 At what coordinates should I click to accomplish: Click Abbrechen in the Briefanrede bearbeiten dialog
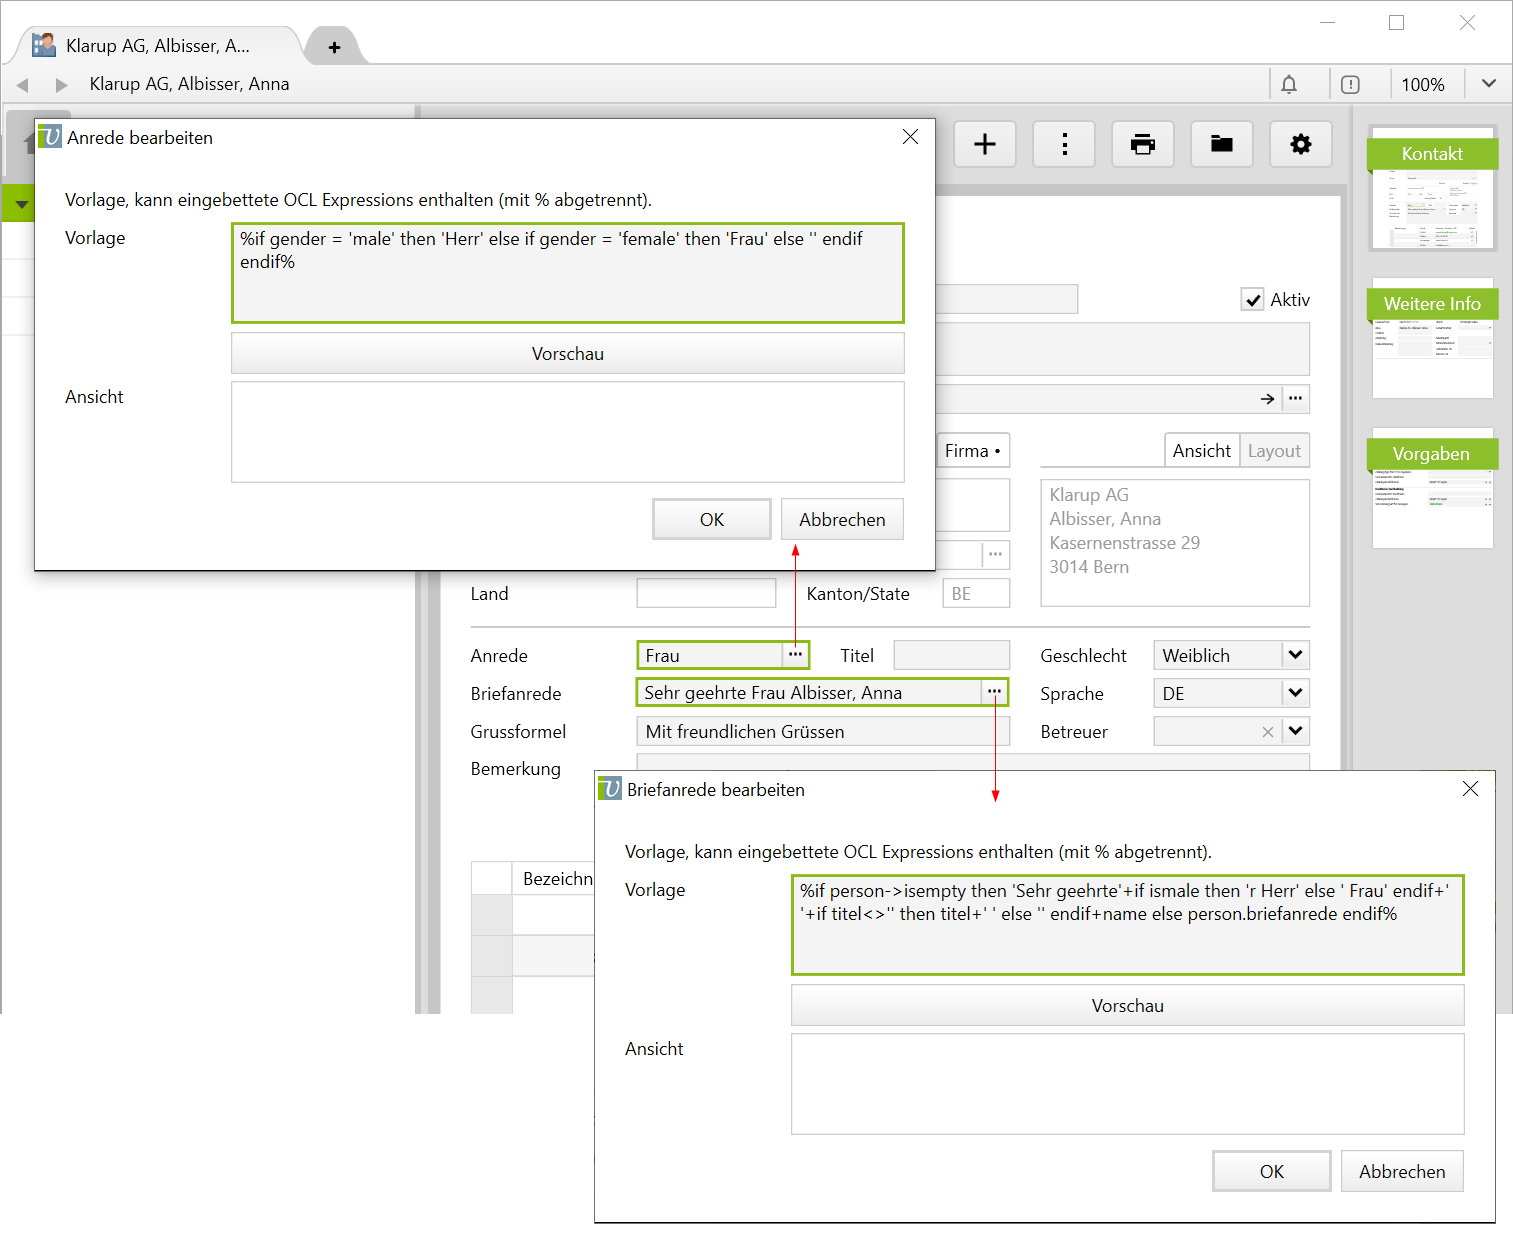click(x=1401, y=1171)
